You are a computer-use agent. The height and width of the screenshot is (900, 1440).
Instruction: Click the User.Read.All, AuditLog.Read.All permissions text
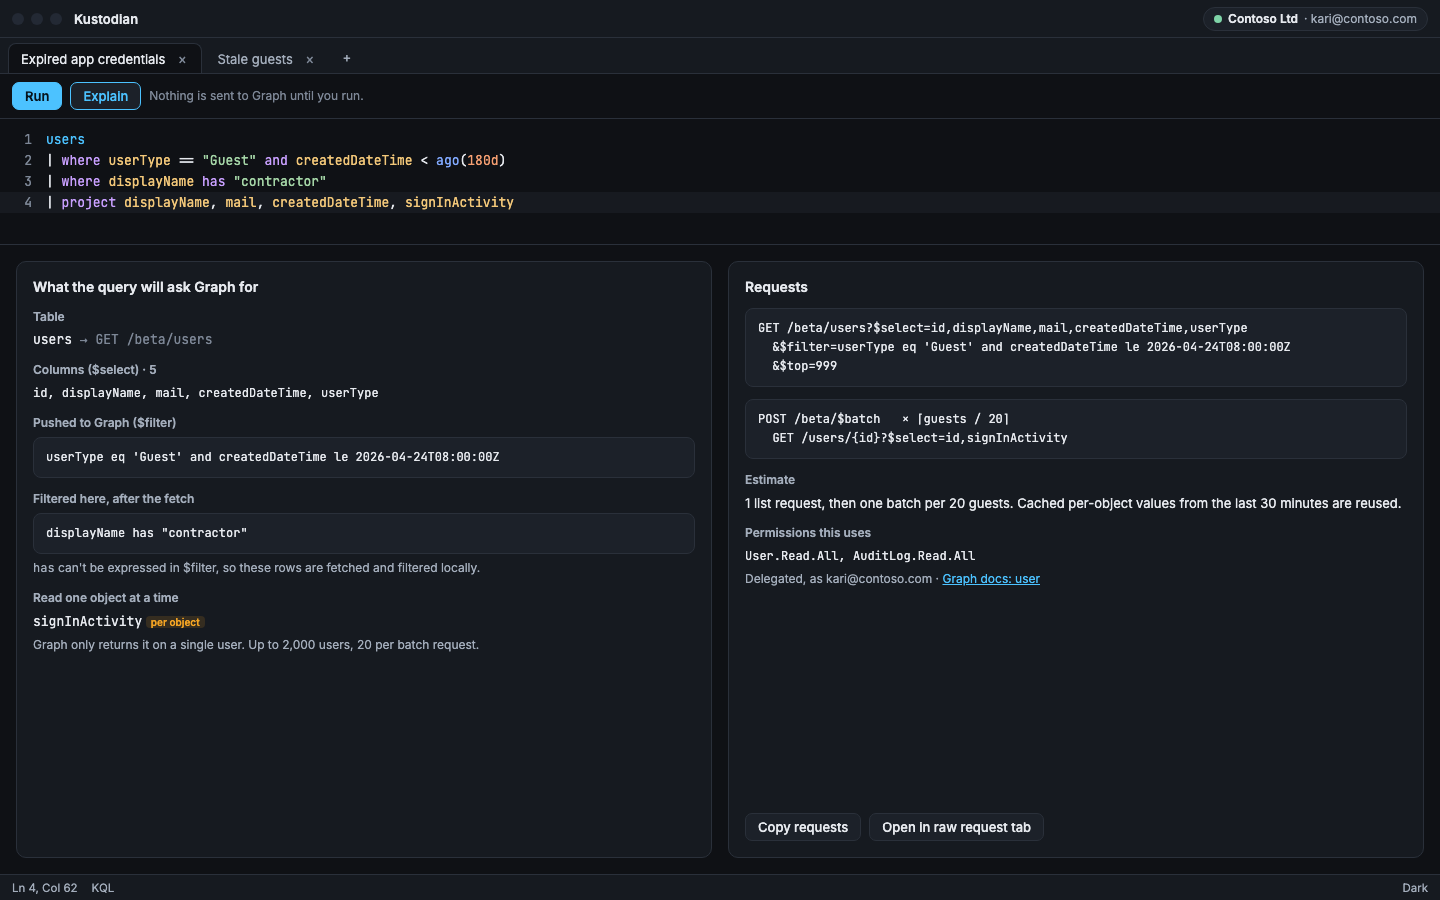[860, 556]
